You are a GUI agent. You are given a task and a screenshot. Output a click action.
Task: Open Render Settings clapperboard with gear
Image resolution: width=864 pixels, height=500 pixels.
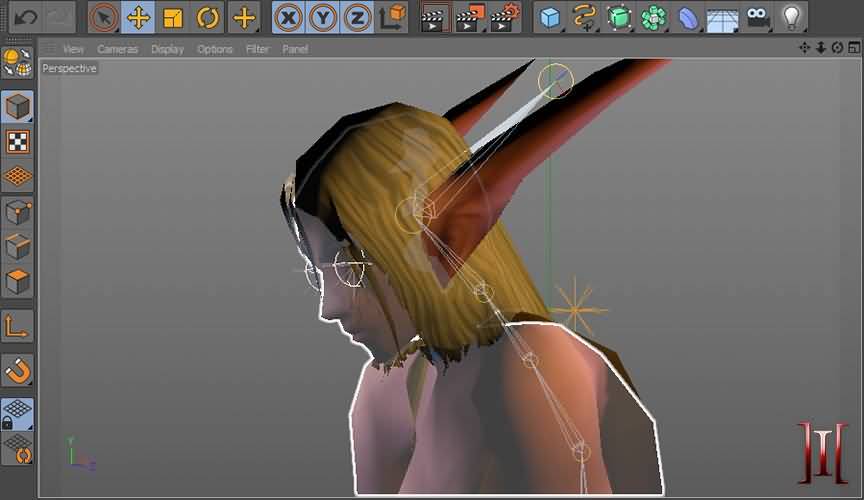tap(504, 18)
